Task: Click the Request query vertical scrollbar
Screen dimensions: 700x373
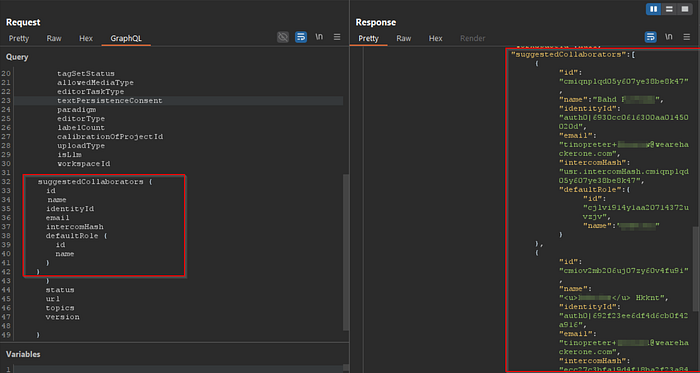Action: [x=346, y=252]
